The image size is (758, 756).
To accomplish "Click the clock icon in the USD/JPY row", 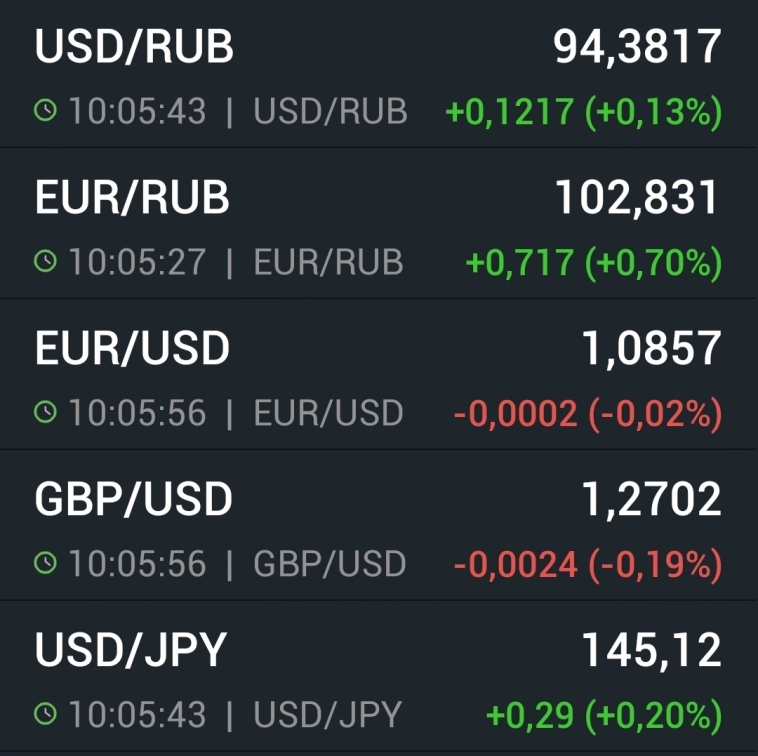I will coord(45,715).
